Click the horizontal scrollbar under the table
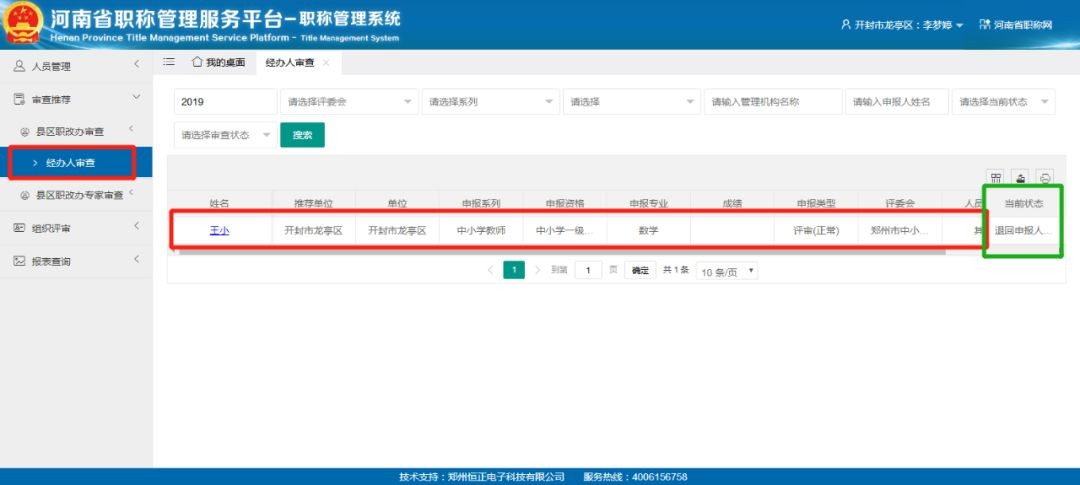The width and height of the screenshot is (1080, 485). pos(561,252)
